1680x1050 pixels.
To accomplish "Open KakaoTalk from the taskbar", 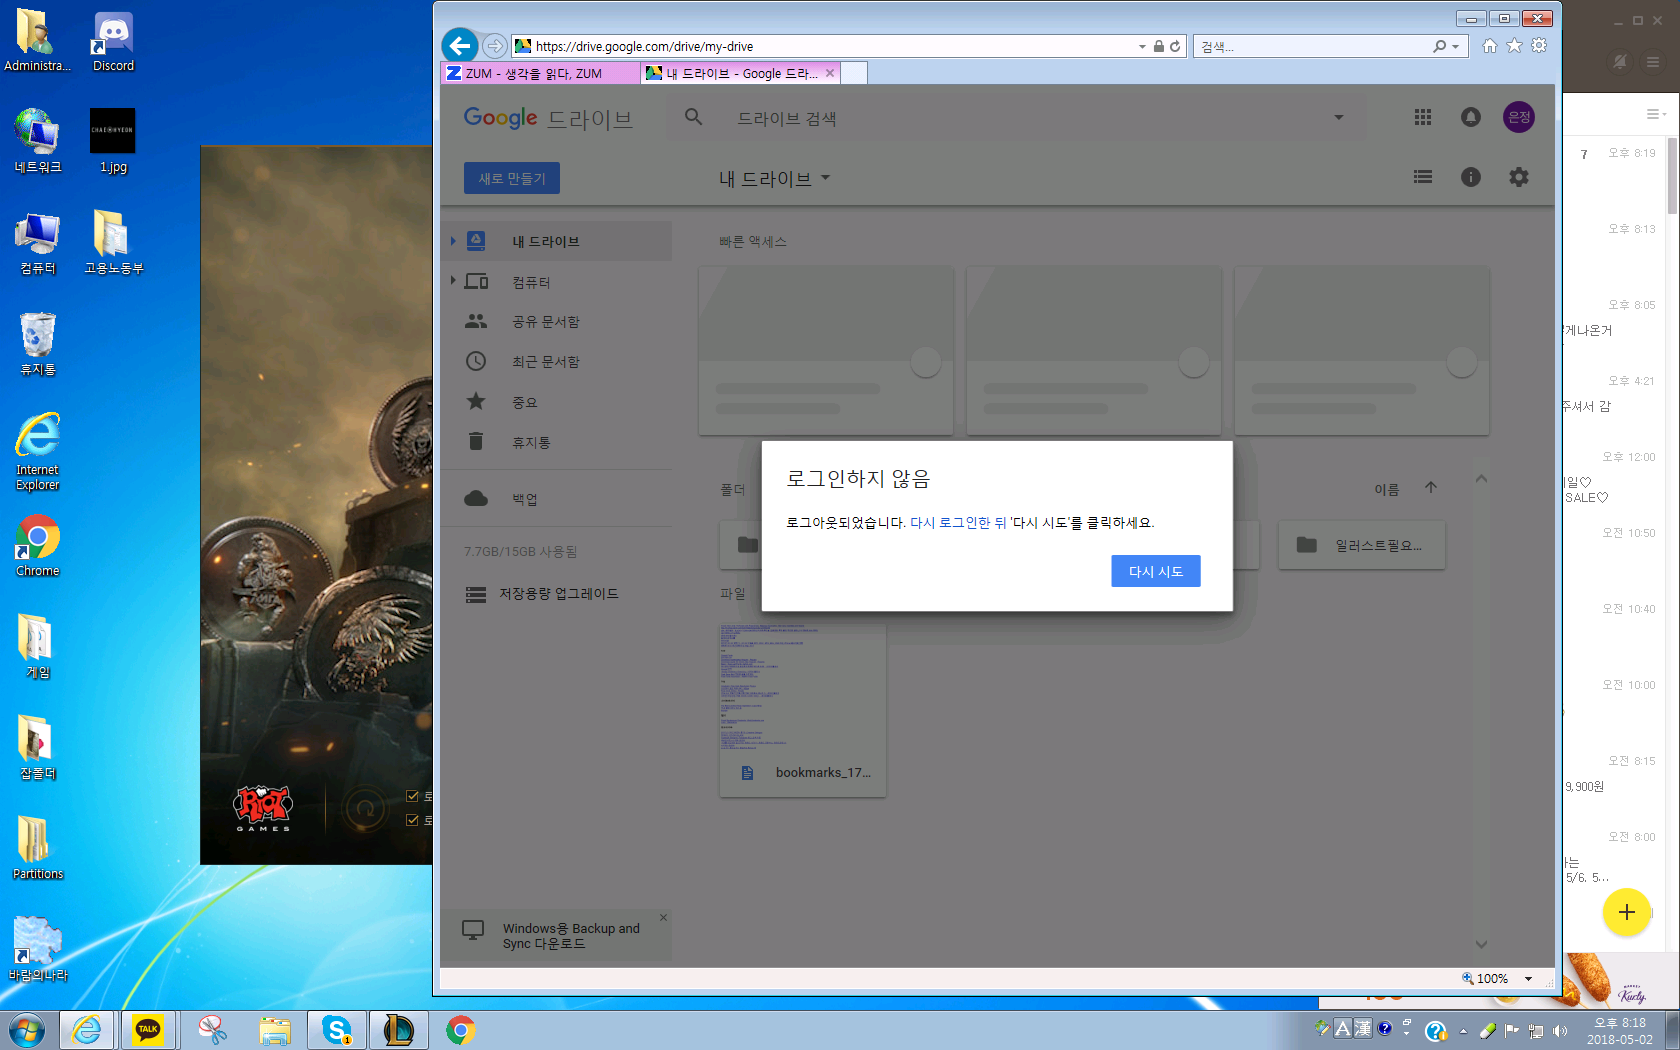I will pos(148,1029).
